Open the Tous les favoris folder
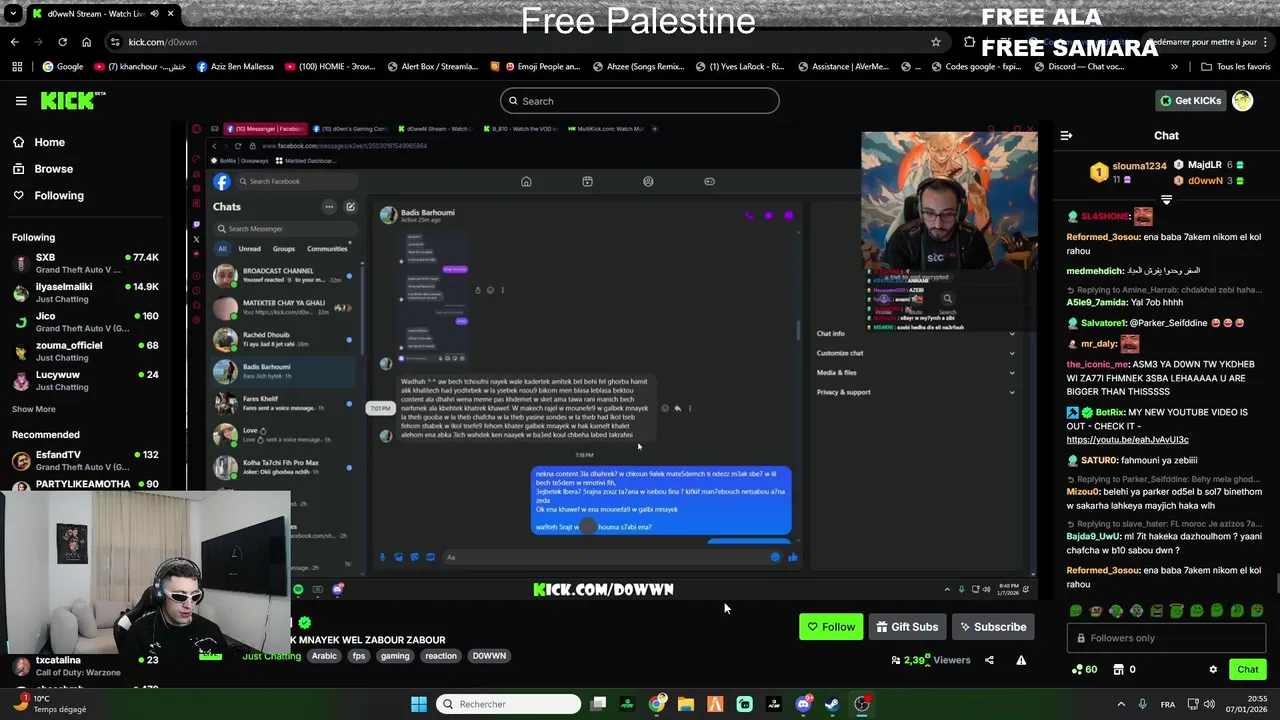Screen dimensions: 1280x720 1236,67
